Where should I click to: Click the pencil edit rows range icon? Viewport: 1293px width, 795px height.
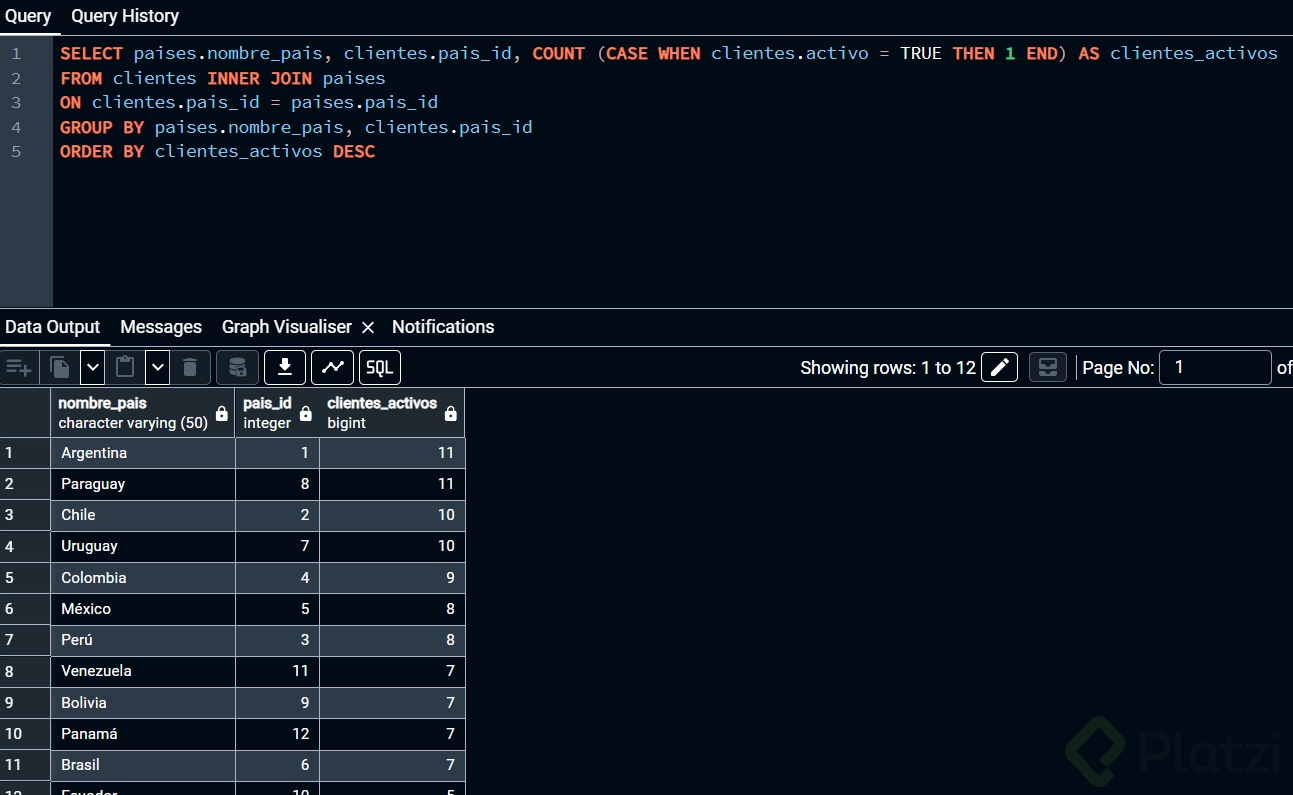pyautogui.click(x=999, y=368)
